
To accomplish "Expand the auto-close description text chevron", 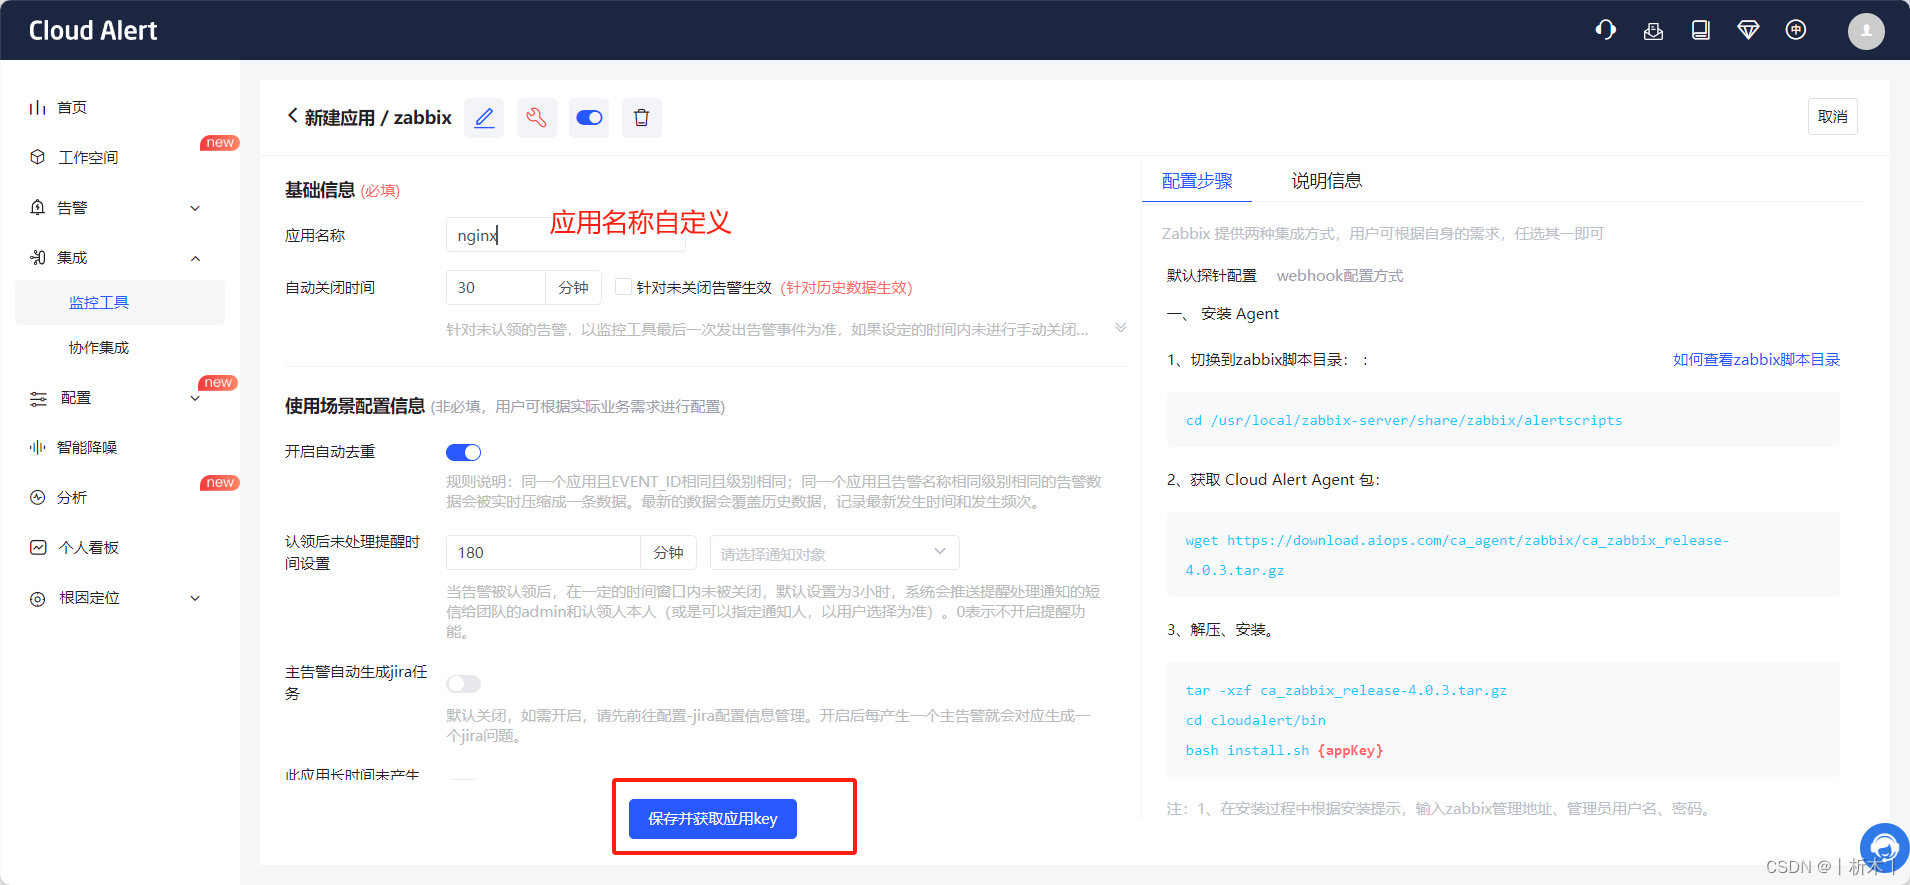I will pos(1121,328).
